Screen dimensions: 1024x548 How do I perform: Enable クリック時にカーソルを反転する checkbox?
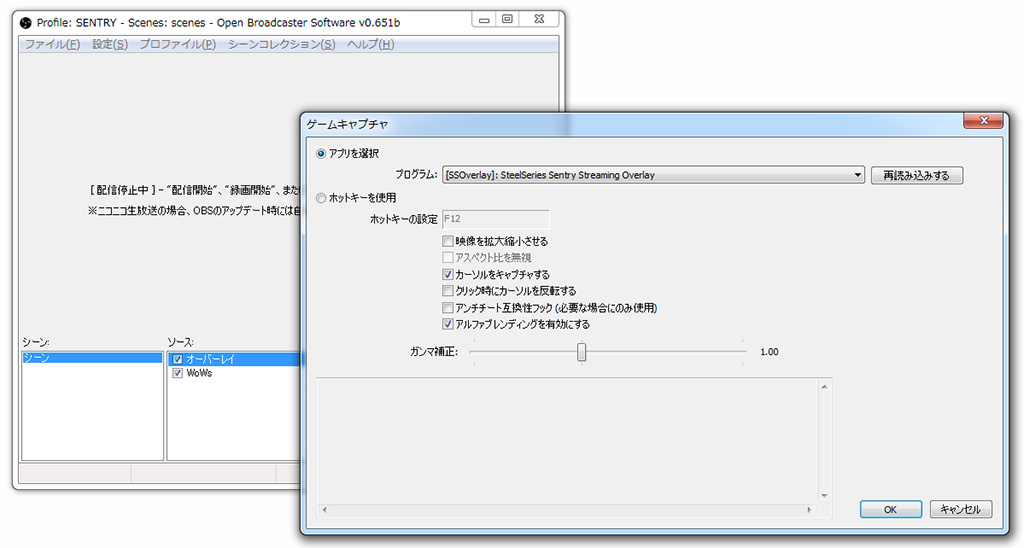[448, 291]
